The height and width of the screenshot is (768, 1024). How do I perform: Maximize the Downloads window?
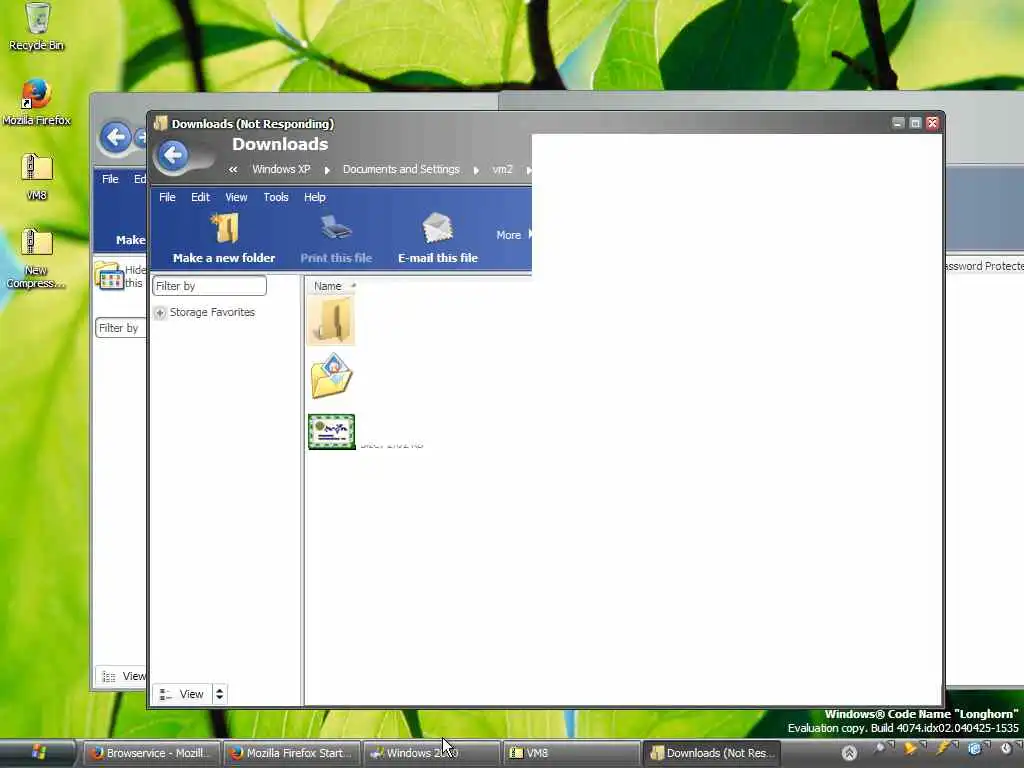915,123
